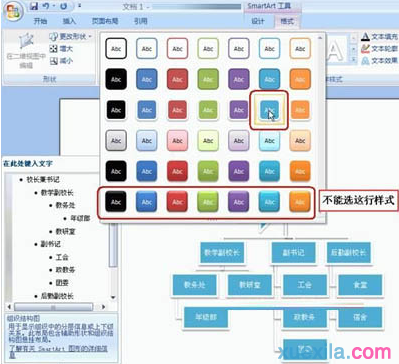Image resolution: width=399 pixels, height=364 pixels.
Task: Open the 文本轮廓 option
Action: [380, 49]
